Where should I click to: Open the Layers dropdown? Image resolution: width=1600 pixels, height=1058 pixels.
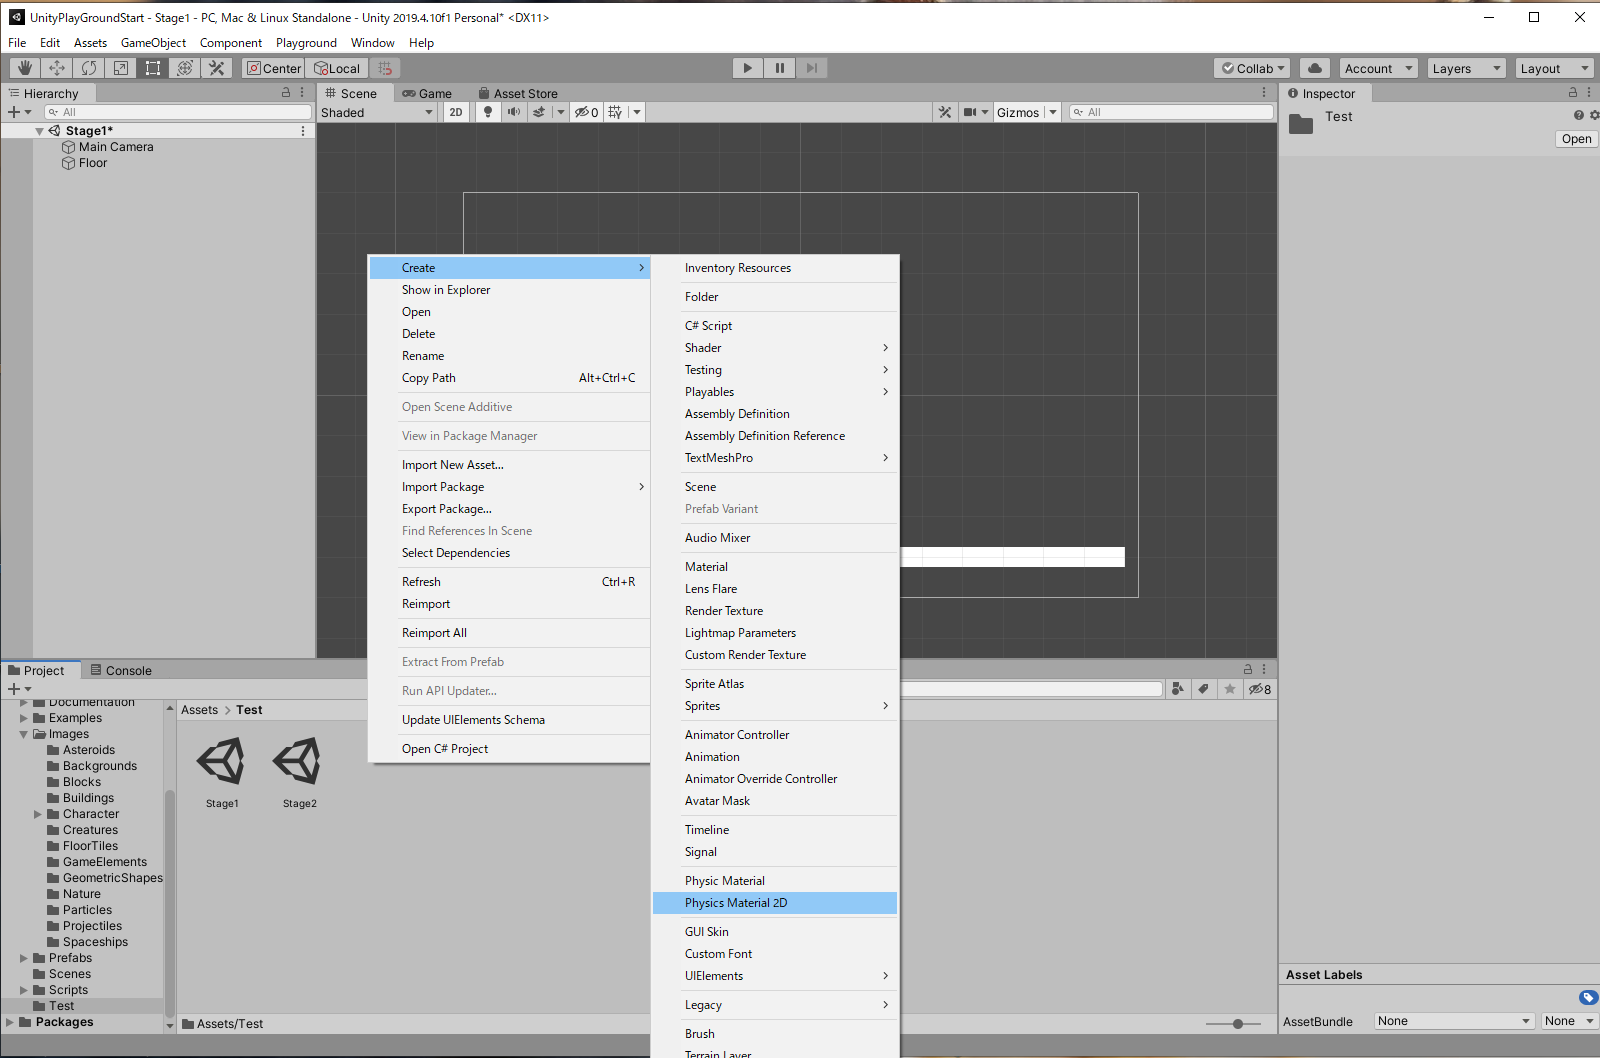pyautogui.click(x=1467, y=68)
